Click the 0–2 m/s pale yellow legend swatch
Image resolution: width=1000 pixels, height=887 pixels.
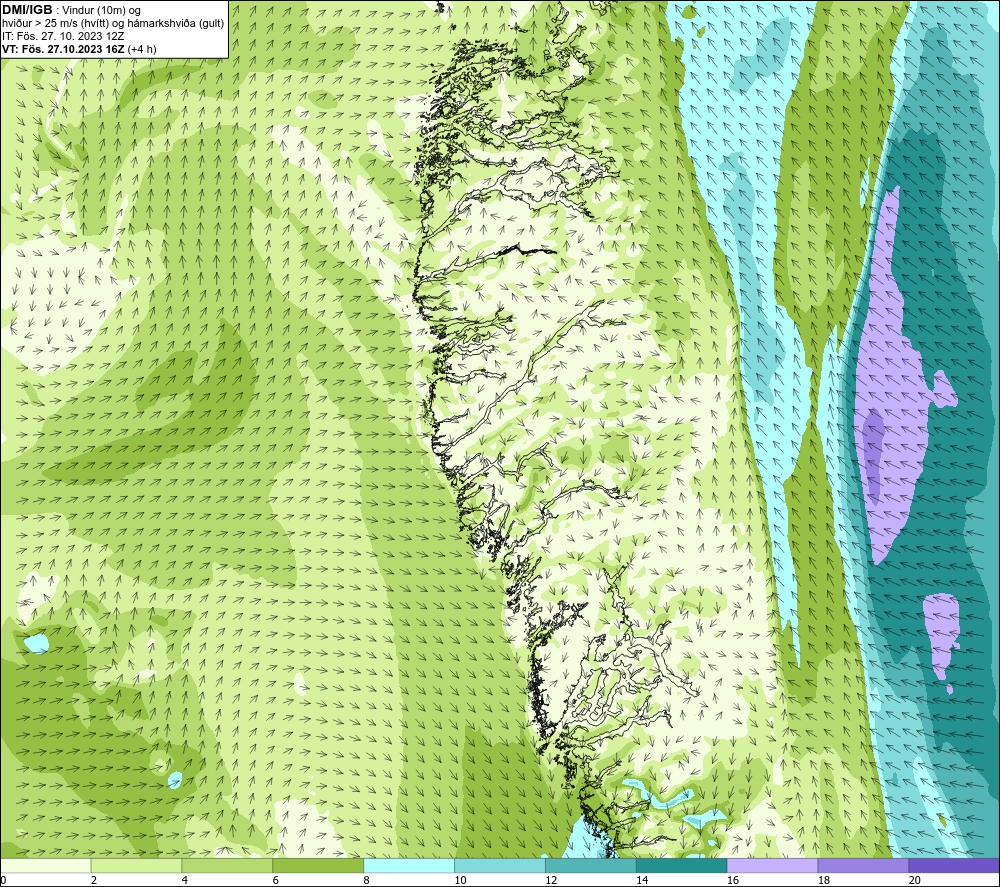pyautogui.click(x=46, y=865)
